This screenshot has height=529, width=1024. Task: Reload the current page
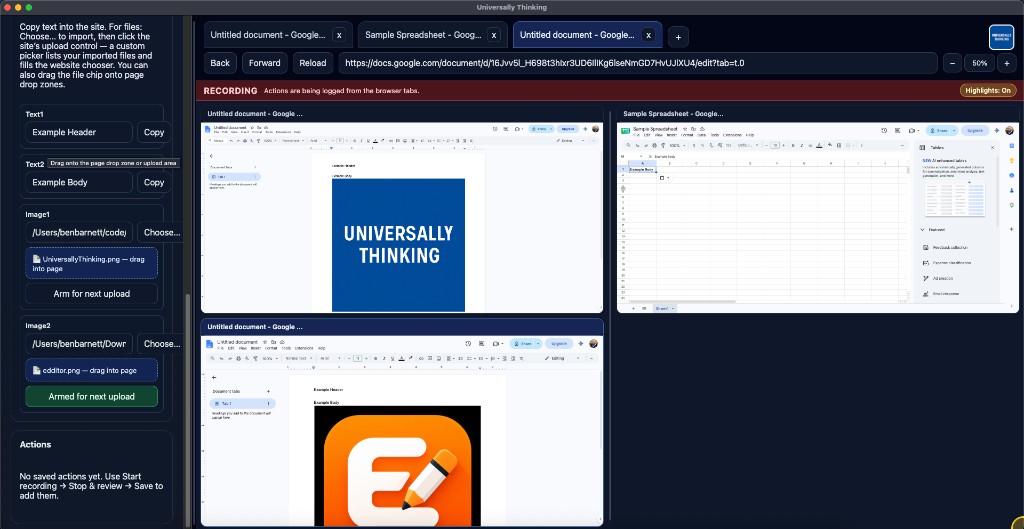(x=313, y=63)
